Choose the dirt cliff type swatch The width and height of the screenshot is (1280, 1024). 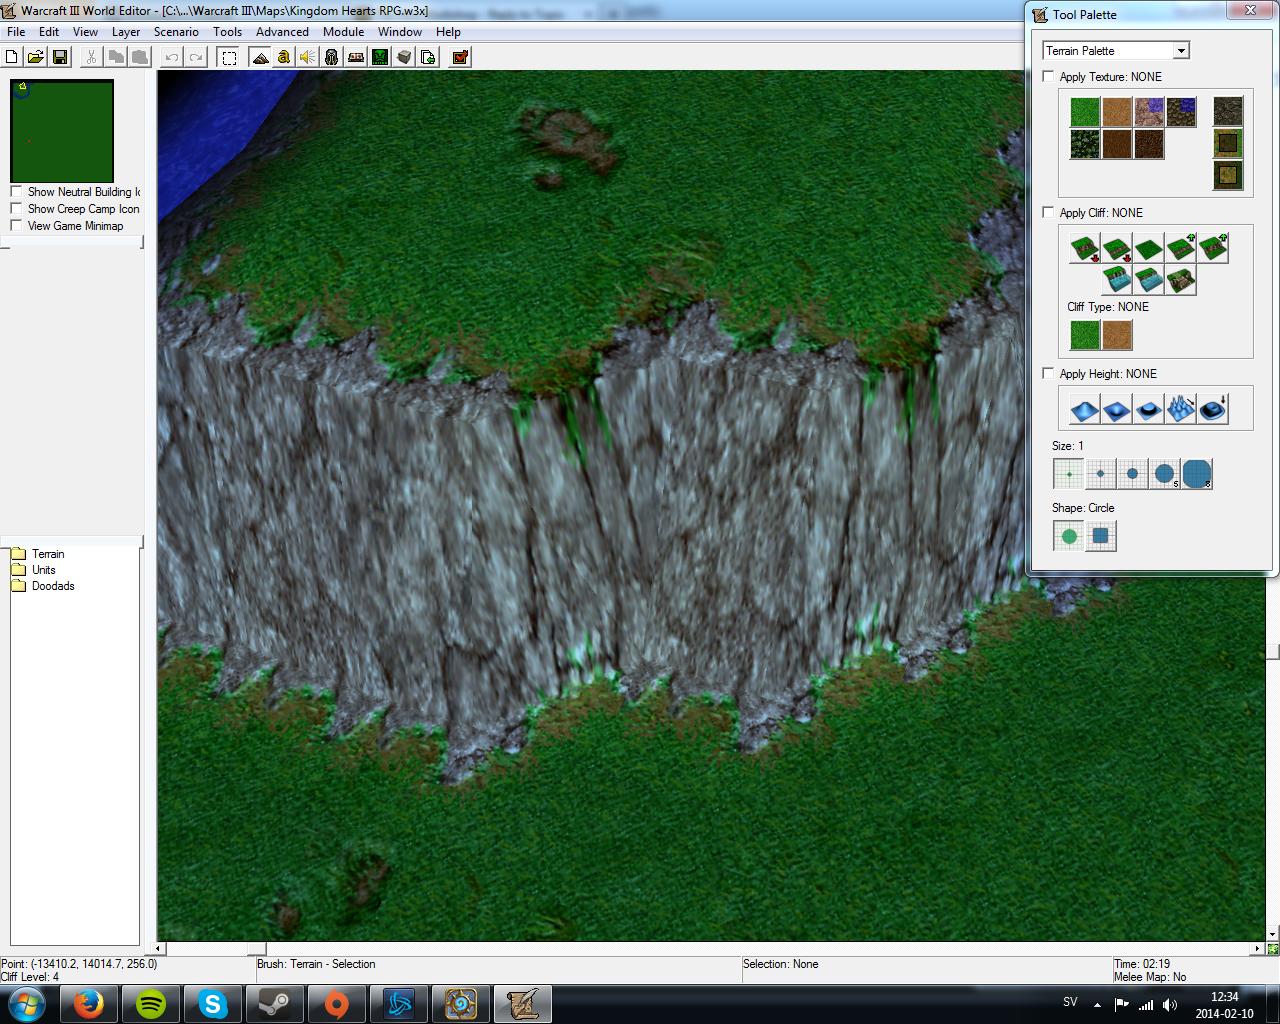click(1117, 335)
